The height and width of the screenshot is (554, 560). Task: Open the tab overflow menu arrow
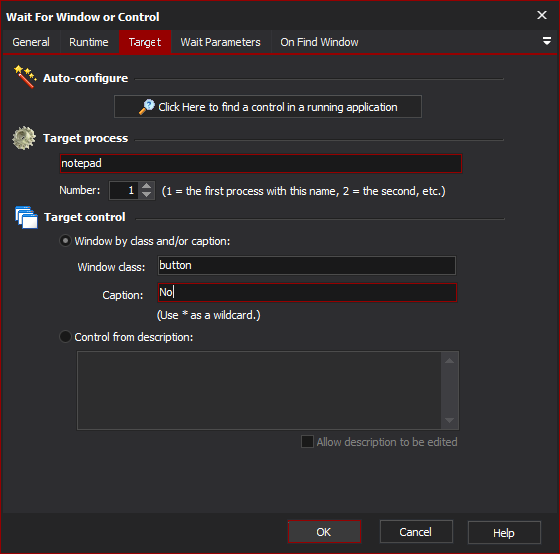click(546, 41)
